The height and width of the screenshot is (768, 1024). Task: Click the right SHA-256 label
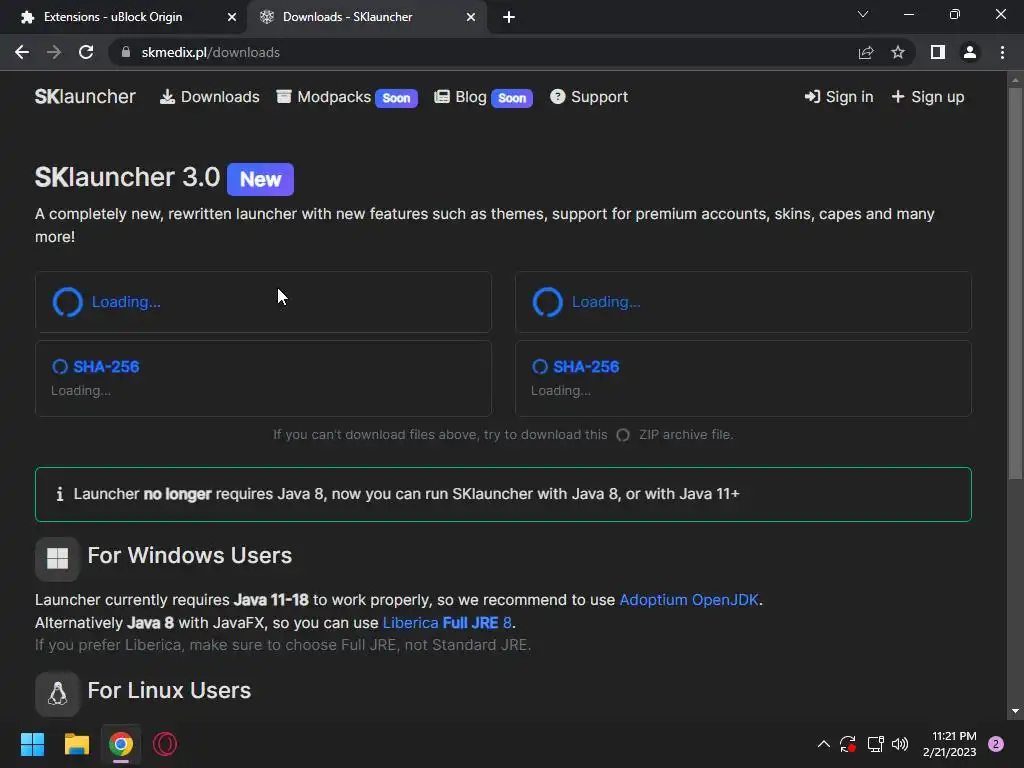tap(586, 366)
